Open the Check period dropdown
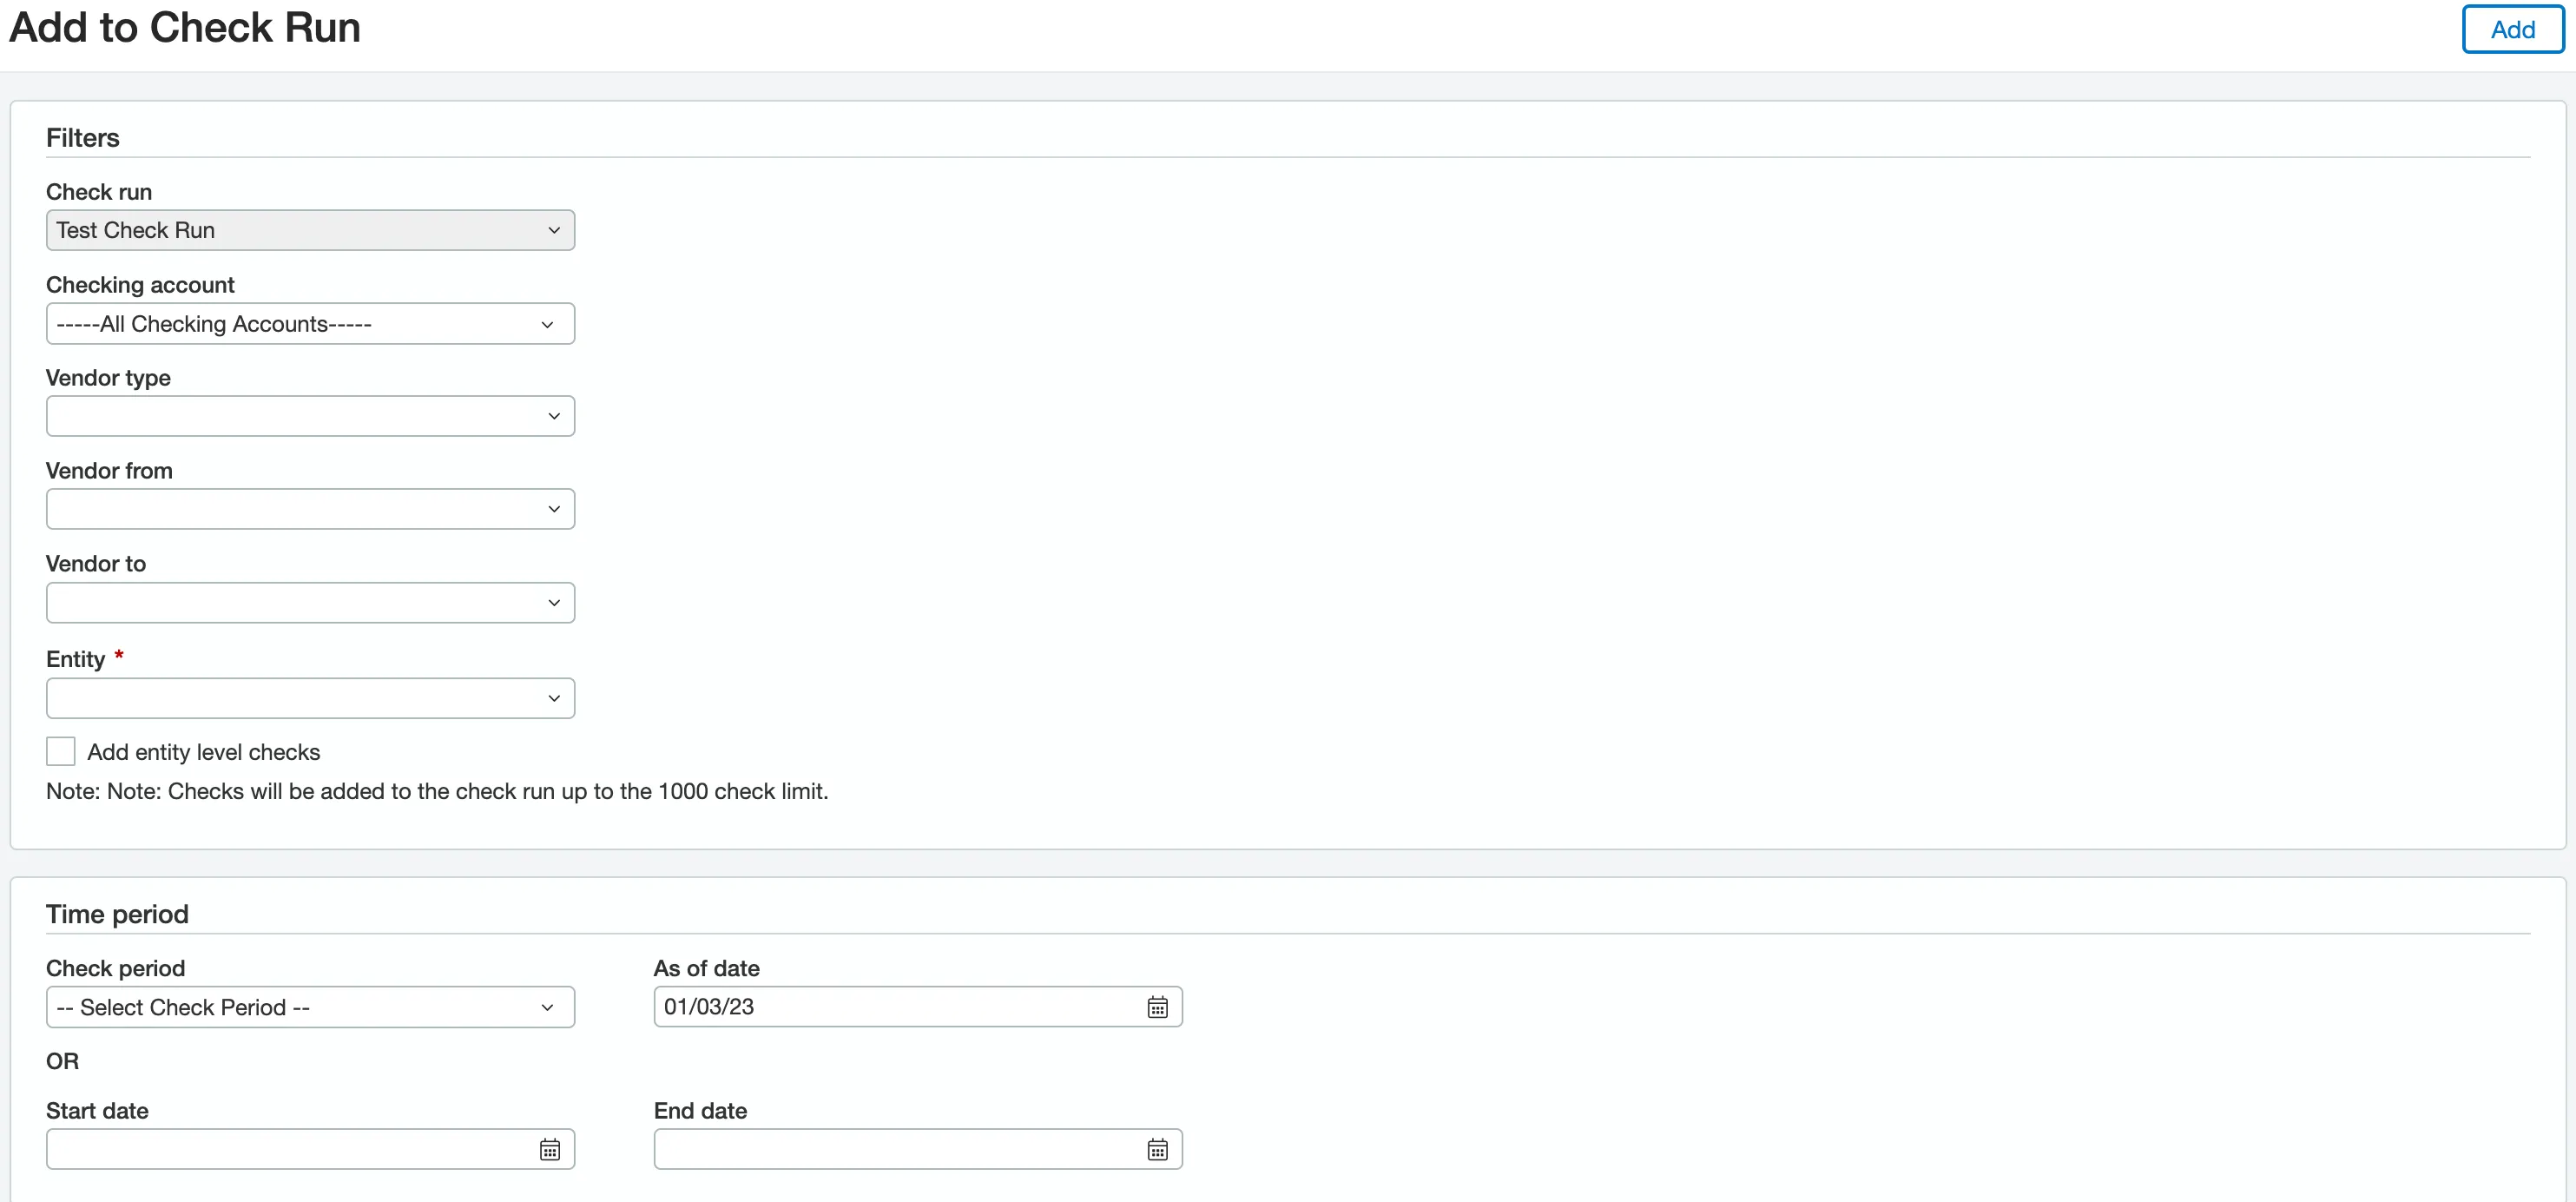2576x1202 pixels. pos(310,1007)
